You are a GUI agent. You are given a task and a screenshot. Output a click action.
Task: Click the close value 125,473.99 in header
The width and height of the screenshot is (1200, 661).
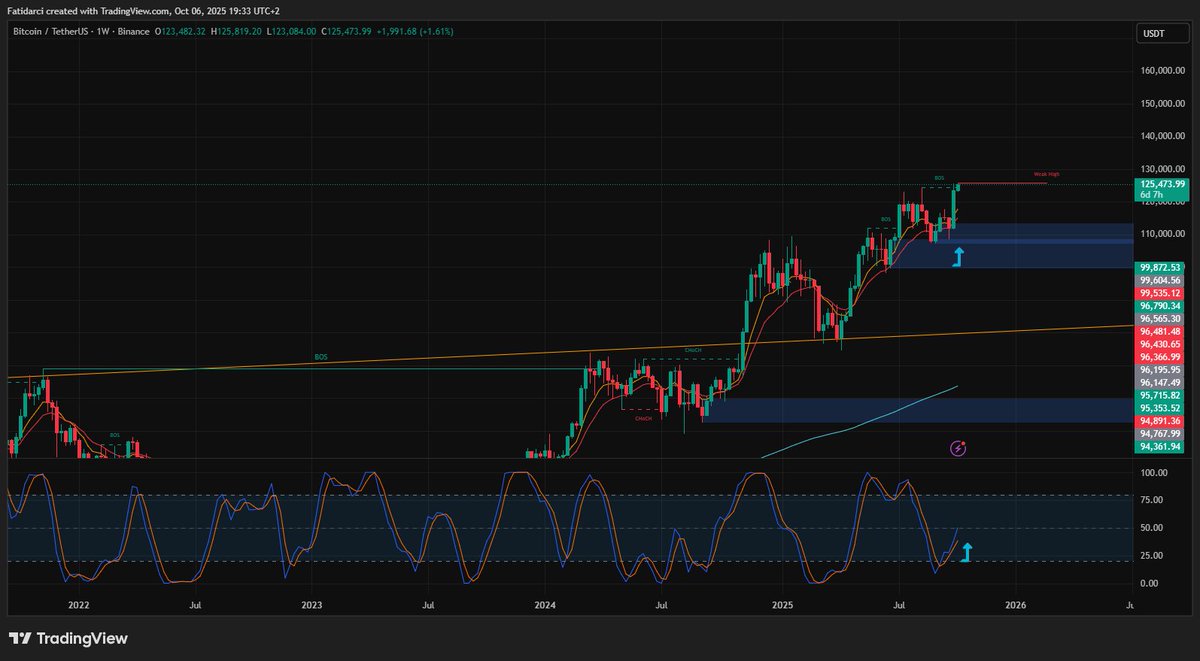click(x=350, y=32)
